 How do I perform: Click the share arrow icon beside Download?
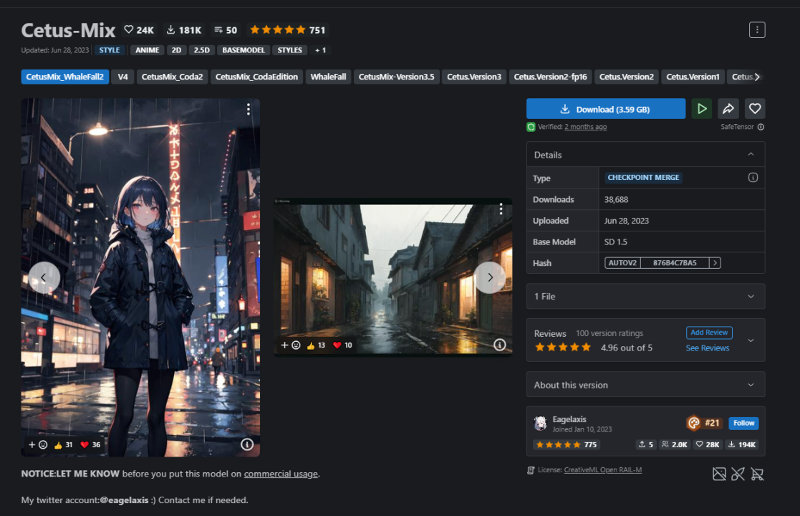(x=729, y=109)
